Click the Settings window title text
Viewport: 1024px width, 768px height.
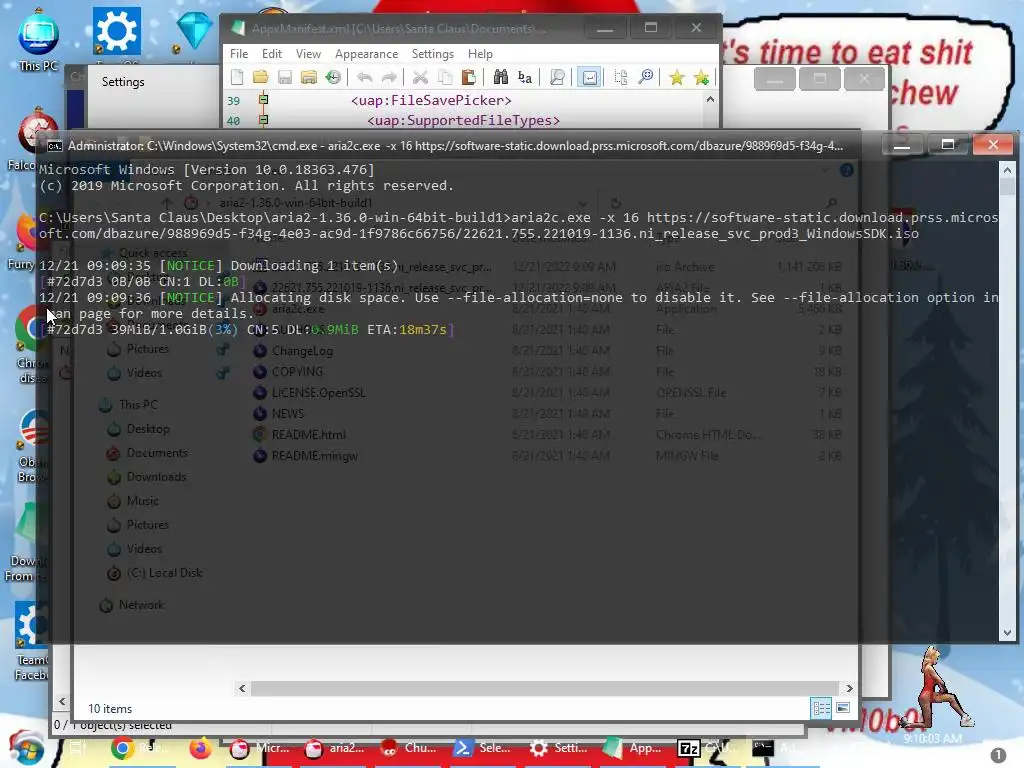123,82
